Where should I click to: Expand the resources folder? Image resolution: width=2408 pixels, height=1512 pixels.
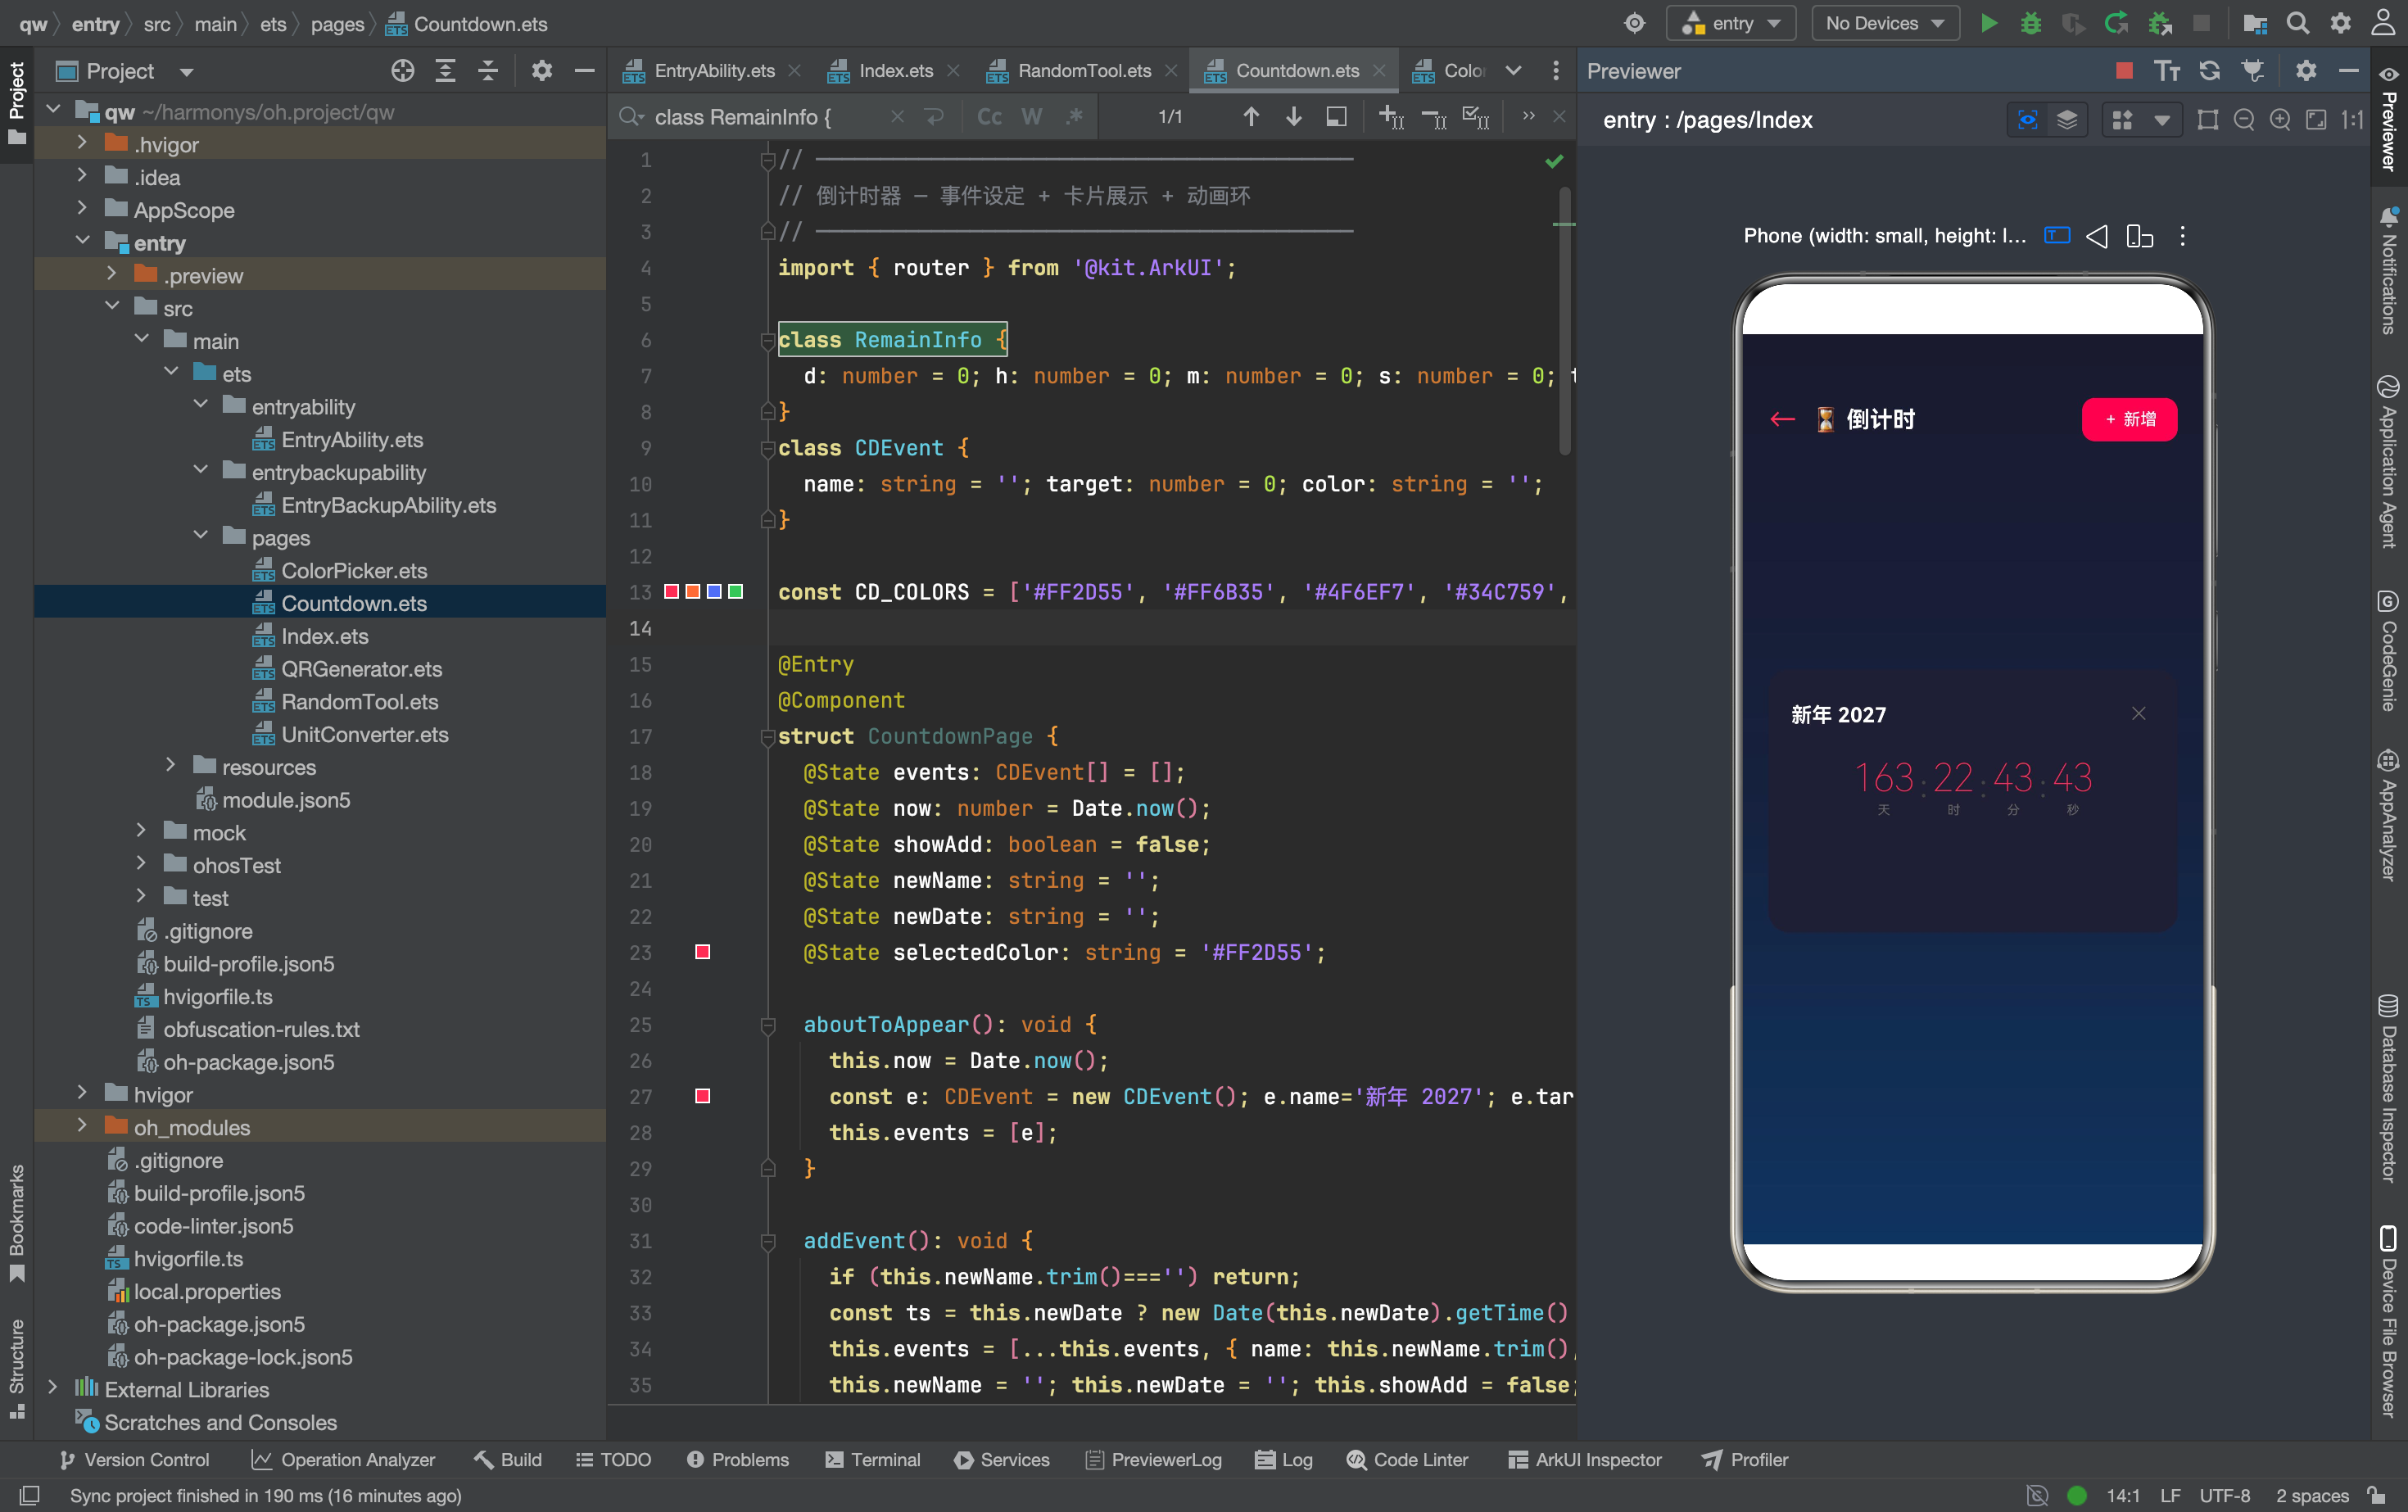click(171, 766)
